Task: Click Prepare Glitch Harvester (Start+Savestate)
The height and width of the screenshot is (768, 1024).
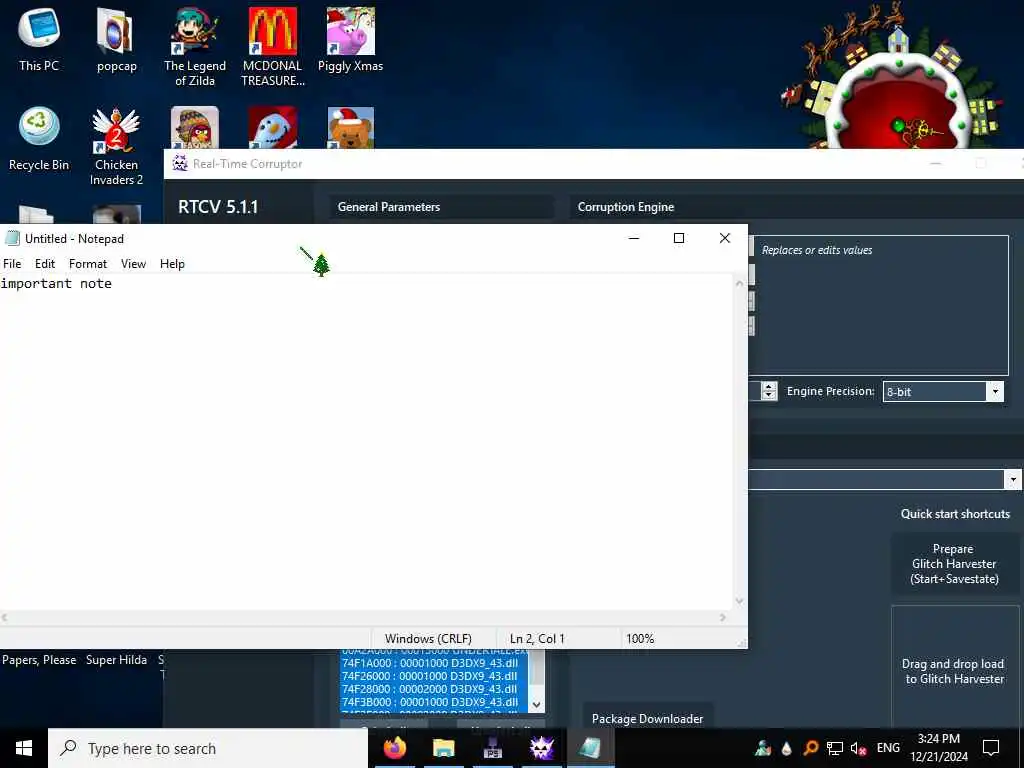Action: (954, 564)
